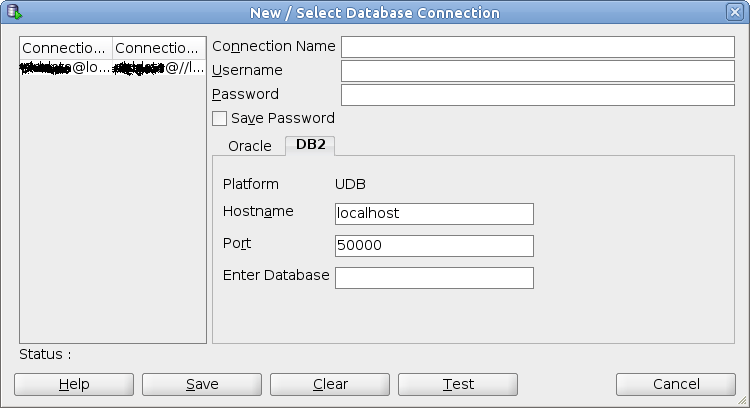Click the first Connection column header

[x=66, y=48]
